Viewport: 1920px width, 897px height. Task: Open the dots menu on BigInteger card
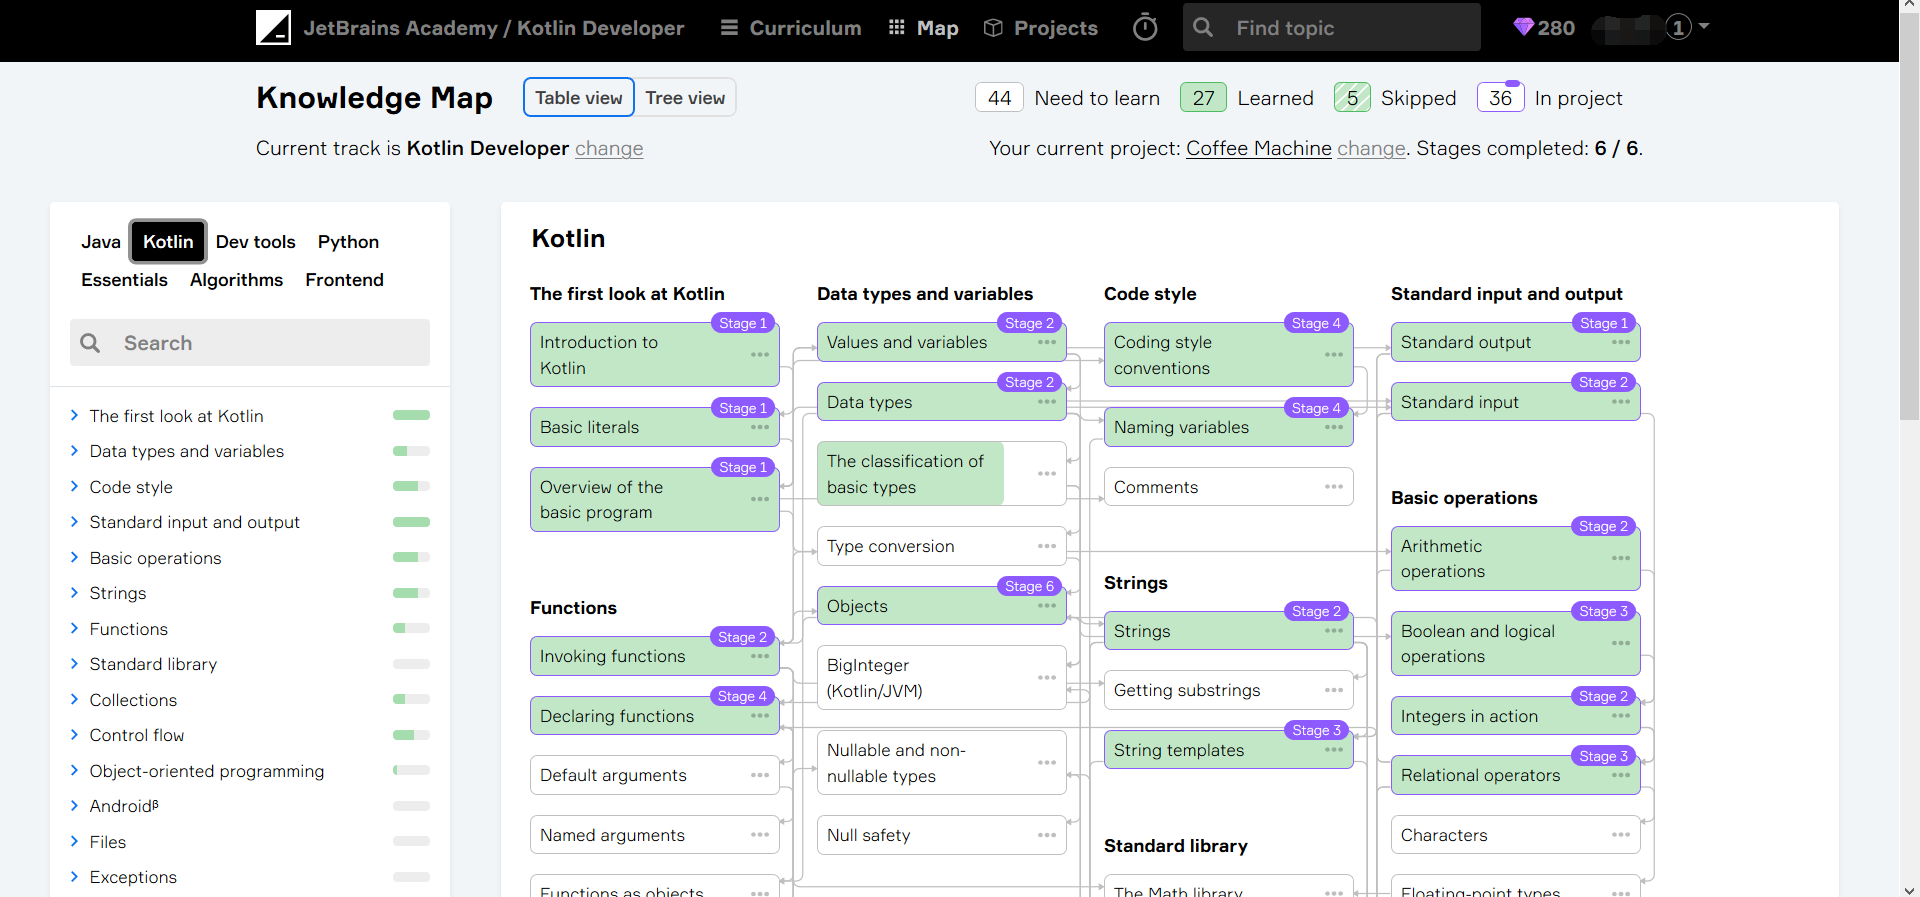[1047, 678]
